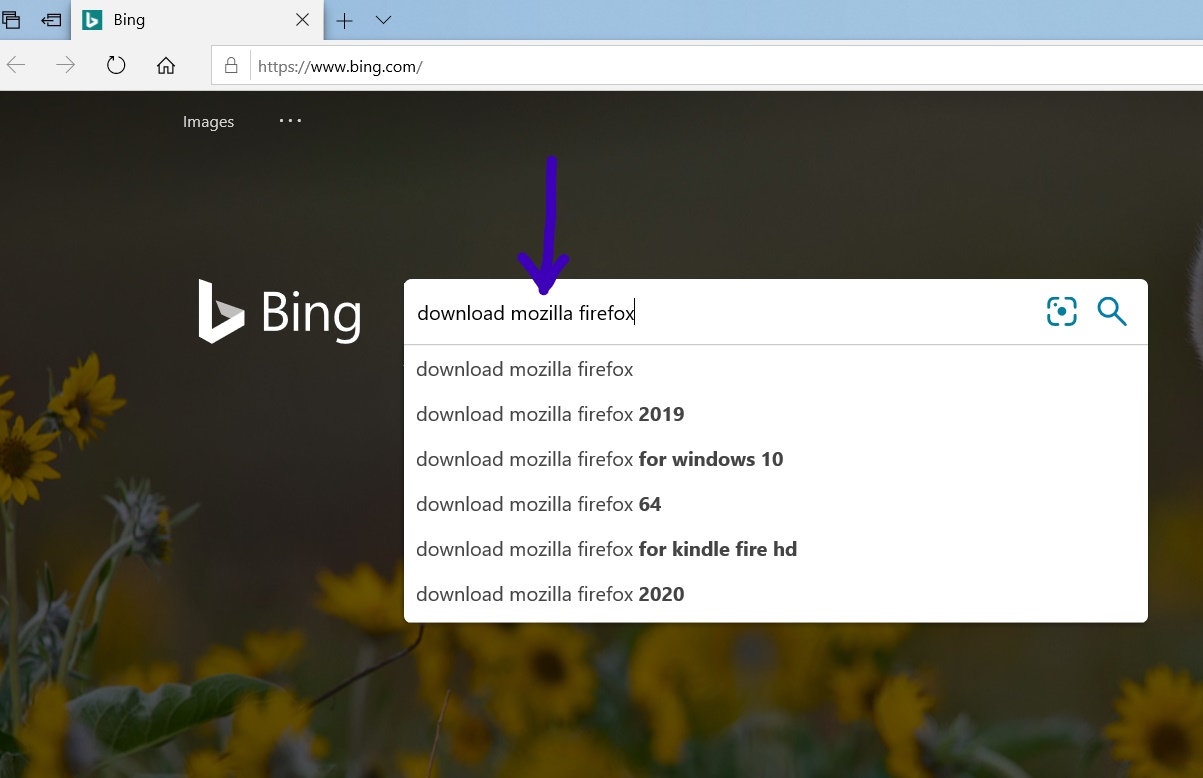Screen dimensions: 1203x778
Task: Close the Bing tab
Action: coord(303,20)
